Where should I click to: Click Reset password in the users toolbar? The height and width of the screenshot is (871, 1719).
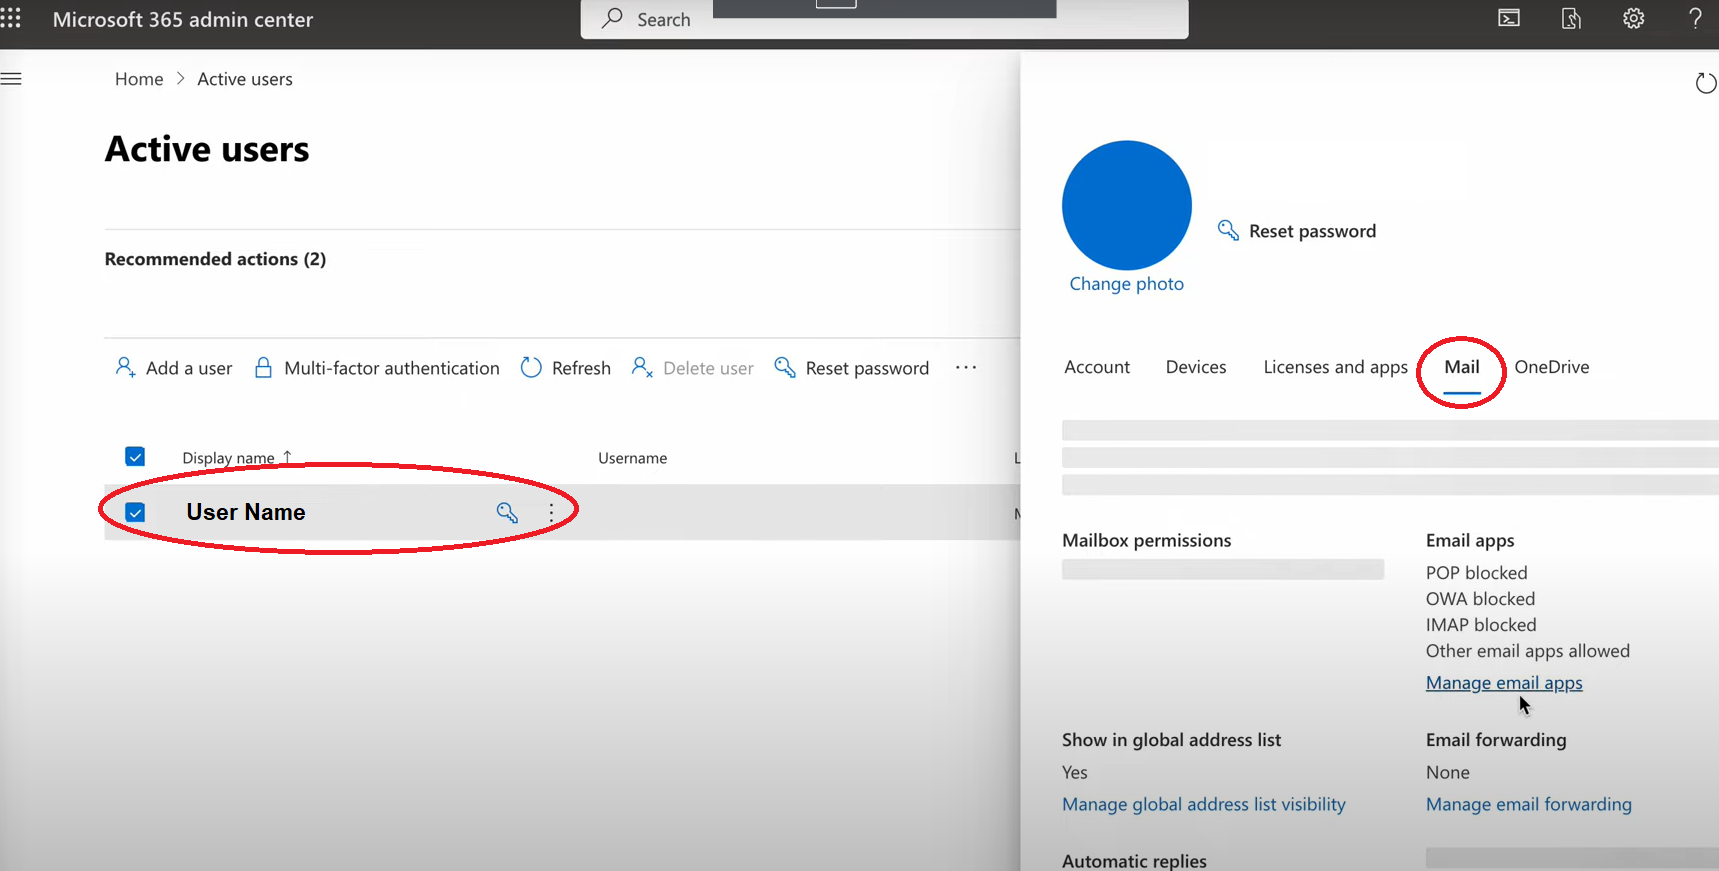852,368
